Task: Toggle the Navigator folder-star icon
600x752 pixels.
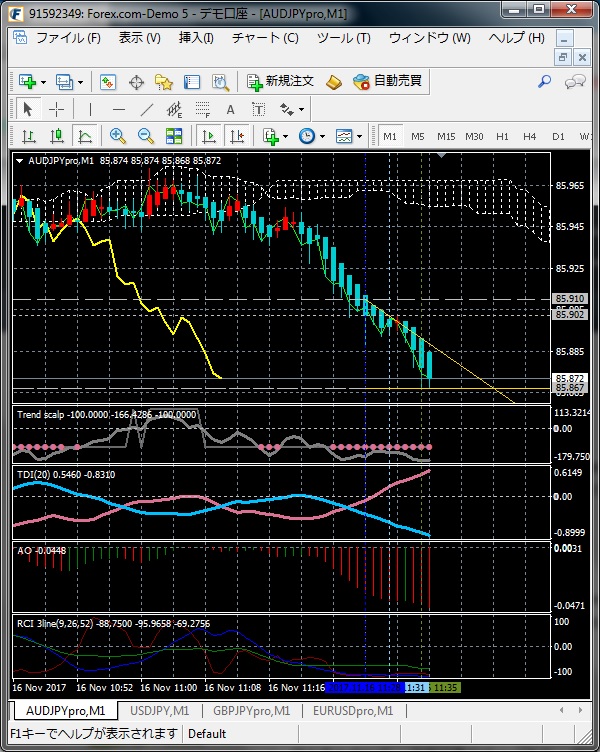Action: pyautogui.click(x=164, y=82)
